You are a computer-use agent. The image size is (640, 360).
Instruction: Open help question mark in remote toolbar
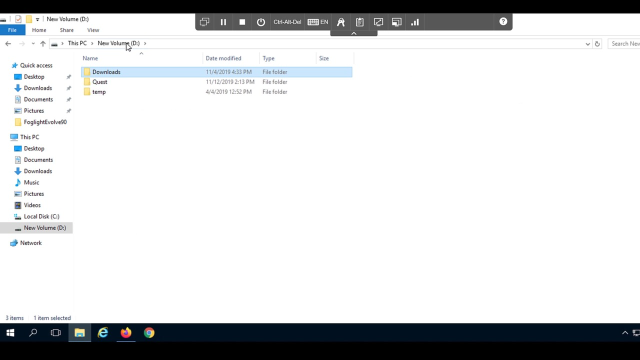[x=503, y=22]
